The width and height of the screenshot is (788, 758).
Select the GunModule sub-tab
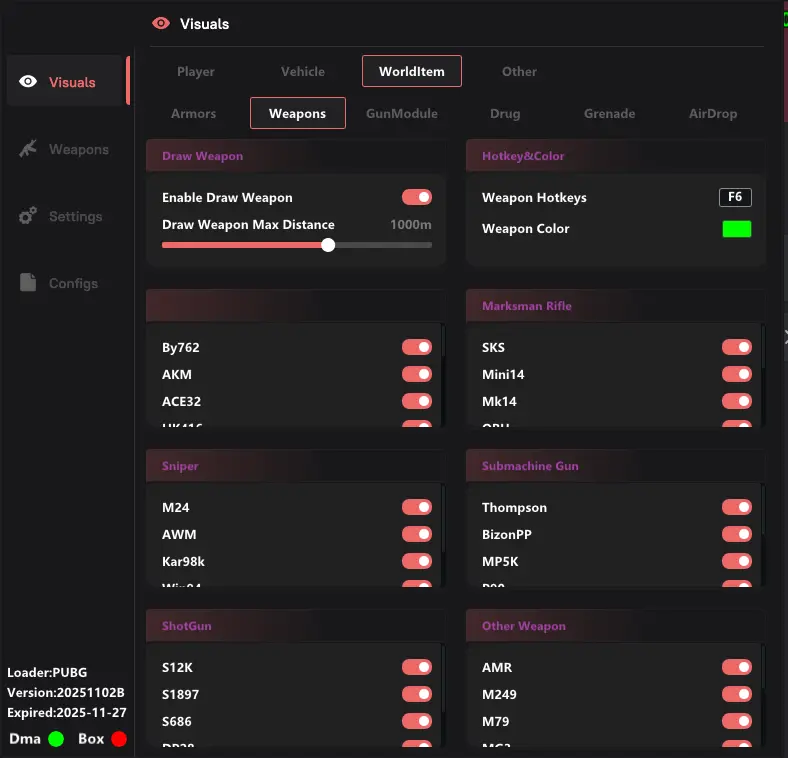[x=401, y=114]
